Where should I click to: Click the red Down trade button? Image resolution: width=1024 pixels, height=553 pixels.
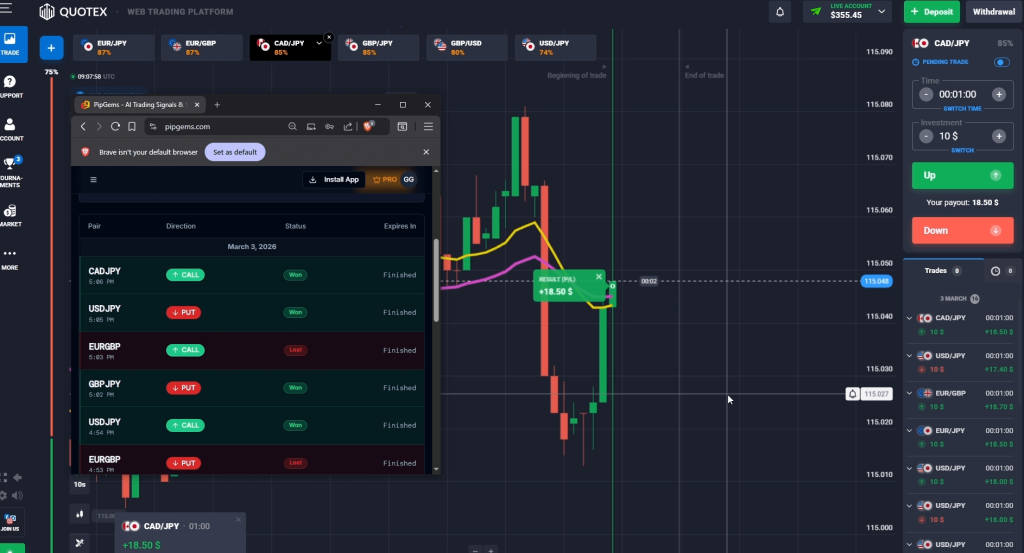963,230
